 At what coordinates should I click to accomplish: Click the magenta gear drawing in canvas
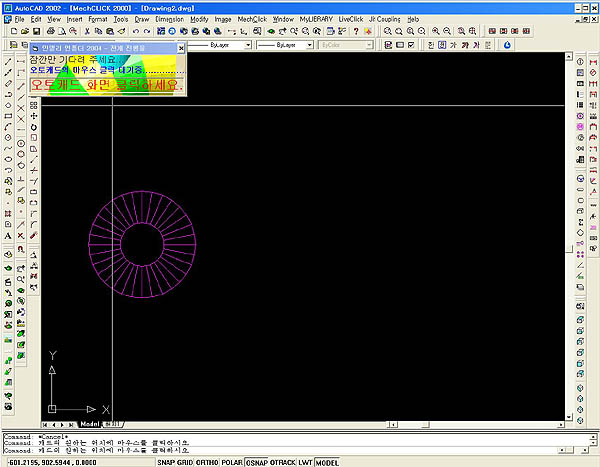point(142,244)
